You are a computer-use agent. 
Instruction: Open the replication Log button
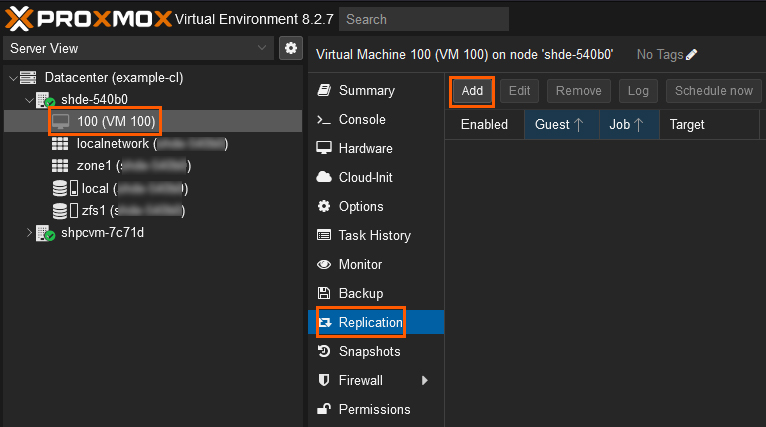click(638, 91)
